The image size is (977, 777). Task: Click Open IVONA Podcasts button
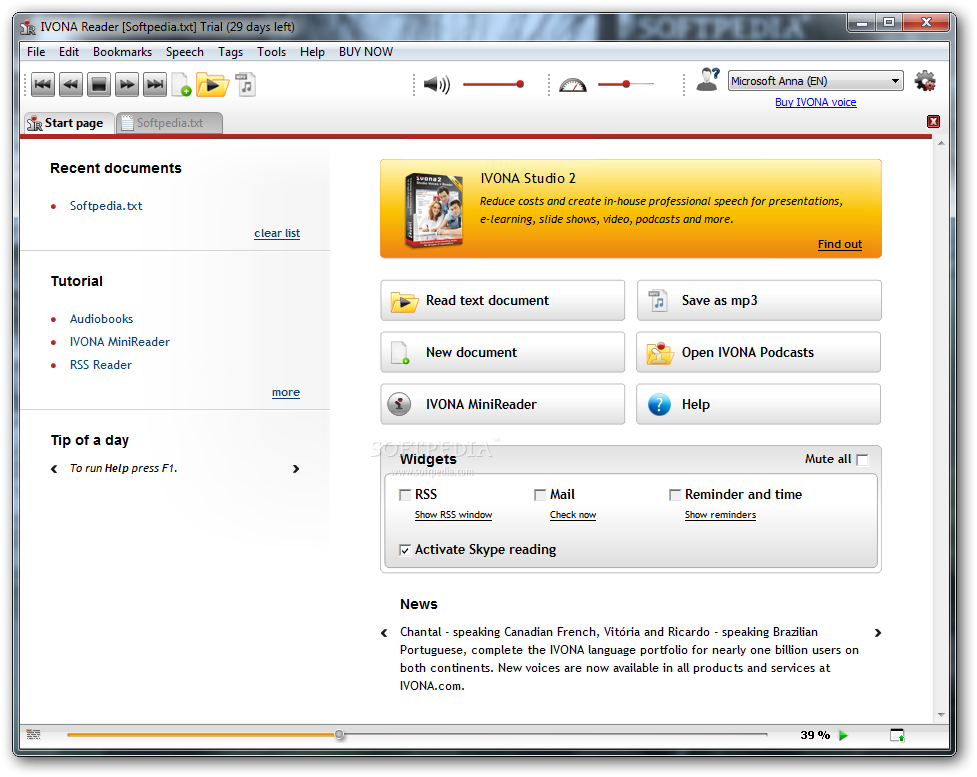(758, 352)
